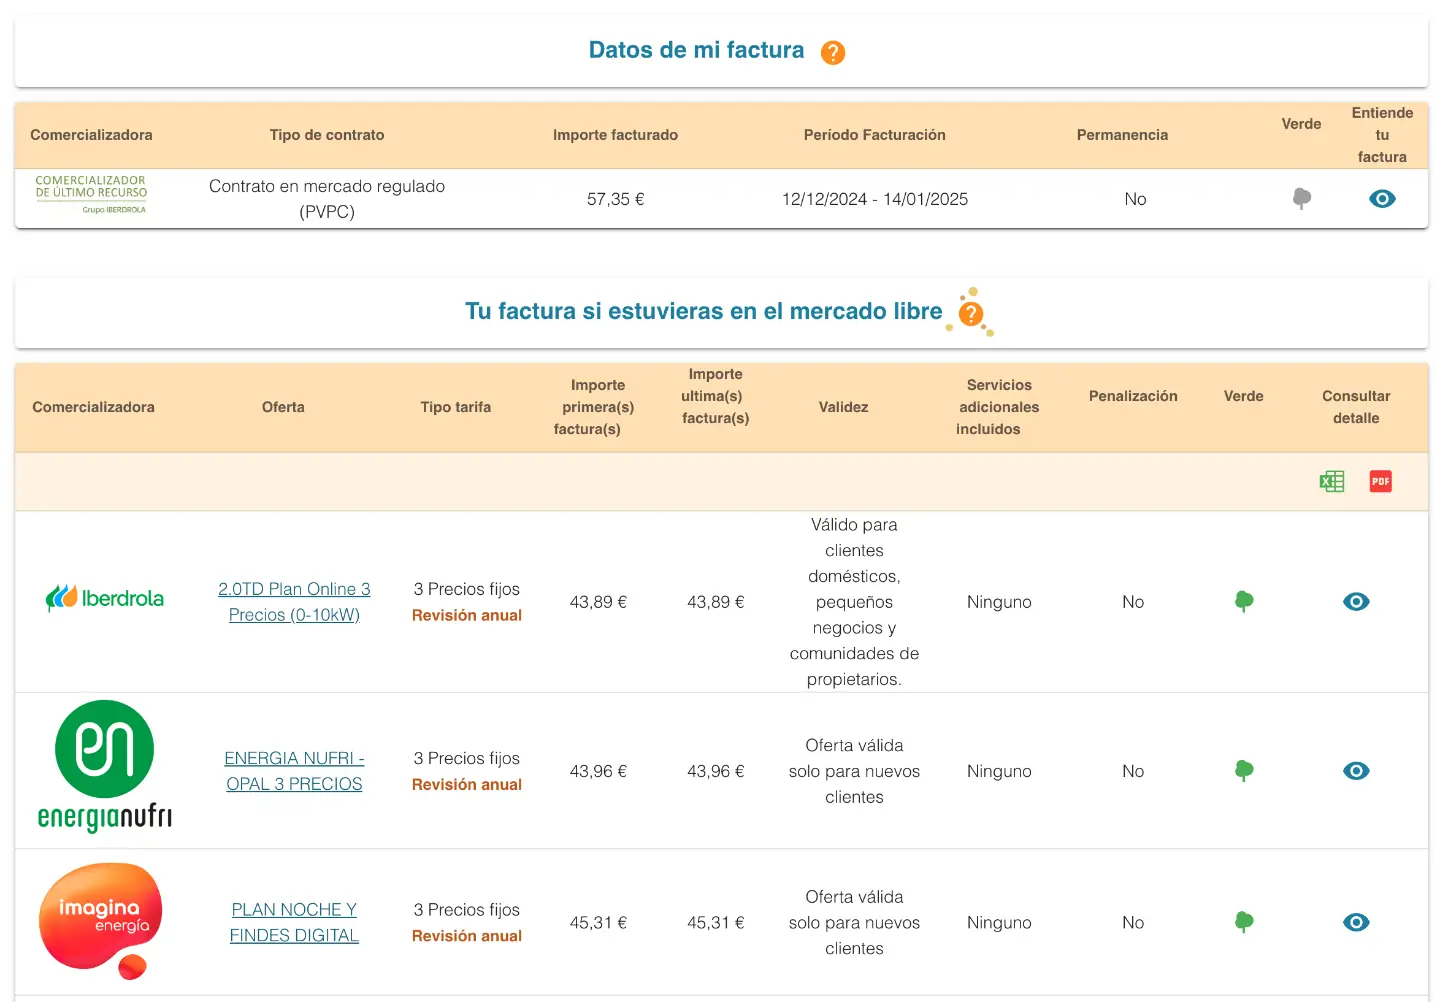Open PLAN NOCHE Y FINDES DIGITAL link

(294, 922)
